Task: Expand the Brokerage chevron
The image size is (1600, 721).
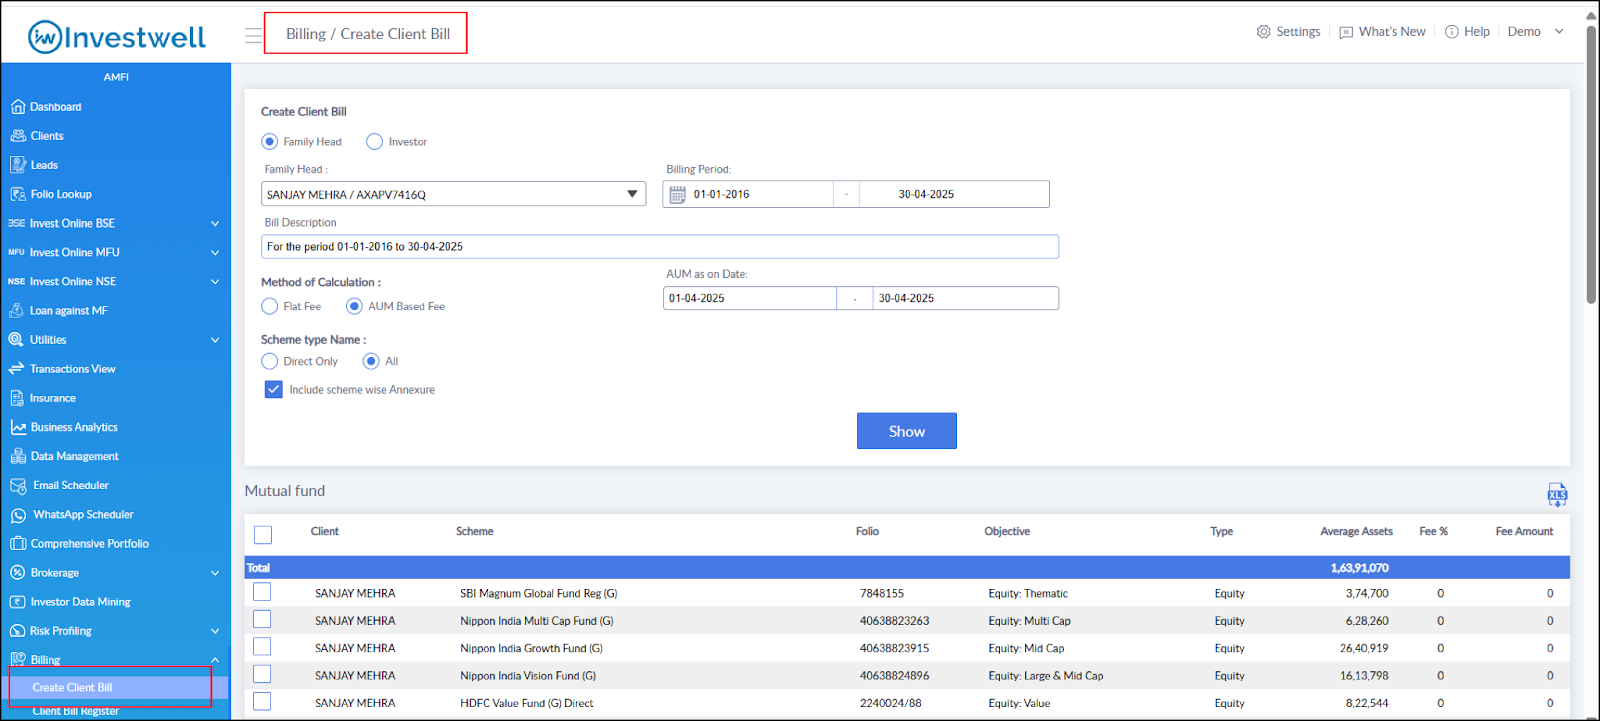Action: point(215,573)
